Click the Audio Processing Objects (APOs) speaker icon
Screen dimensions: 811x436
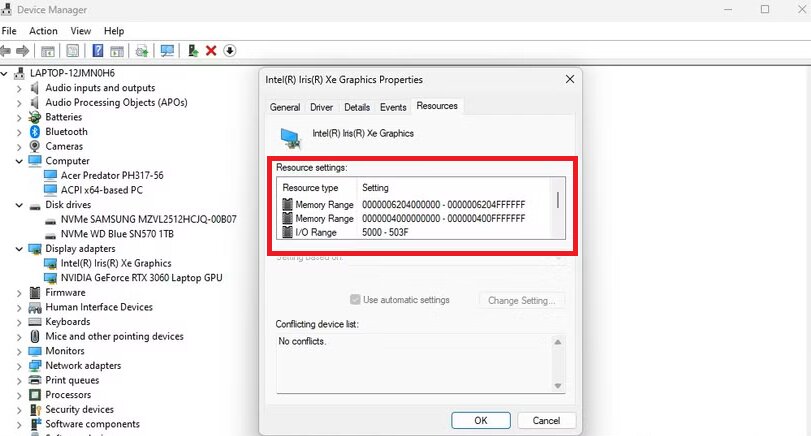pyautogui.click(x=35, y=102)
